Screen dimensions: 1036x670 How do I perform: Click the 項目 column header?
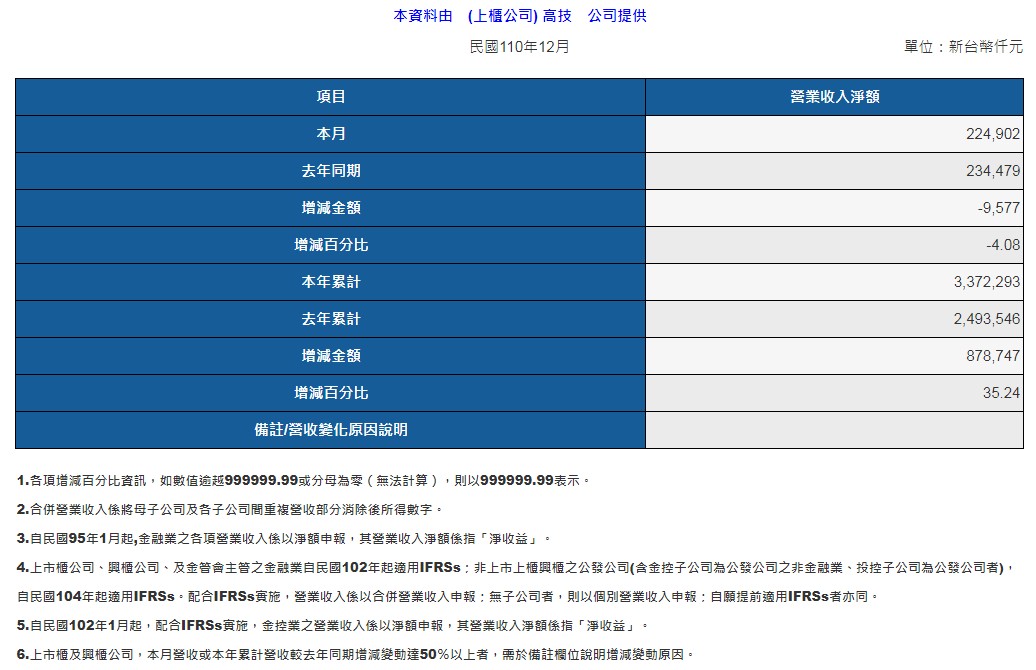click(x=330, y=97)
